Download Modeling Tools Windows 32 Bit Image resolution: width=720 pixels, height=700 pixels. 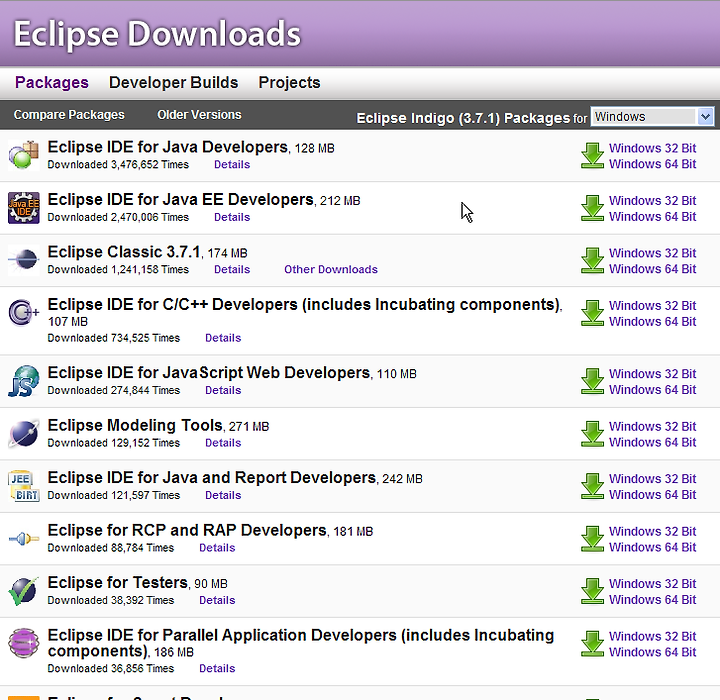652,426
